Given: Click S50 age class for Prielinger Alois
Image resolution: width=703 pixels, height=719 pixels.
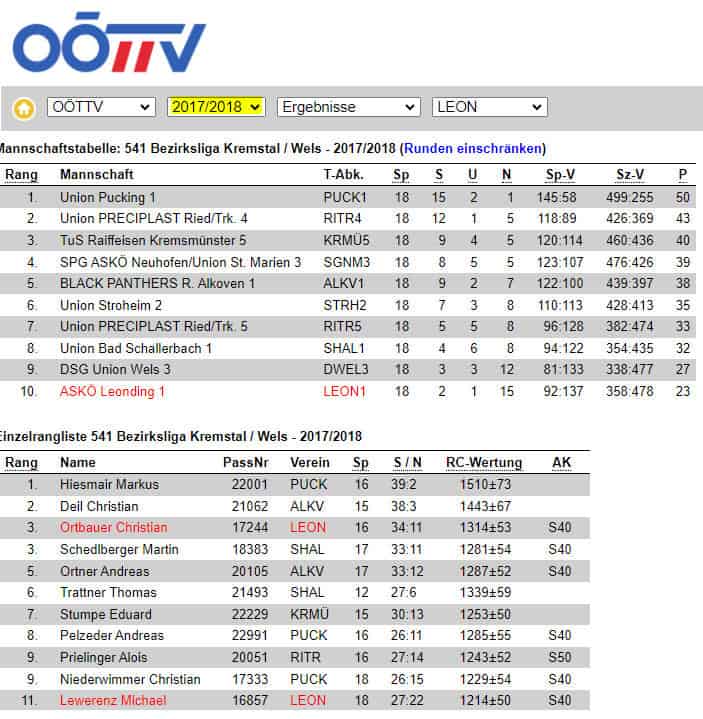Looking at the screenshot, I should click(x=559, y=658).
